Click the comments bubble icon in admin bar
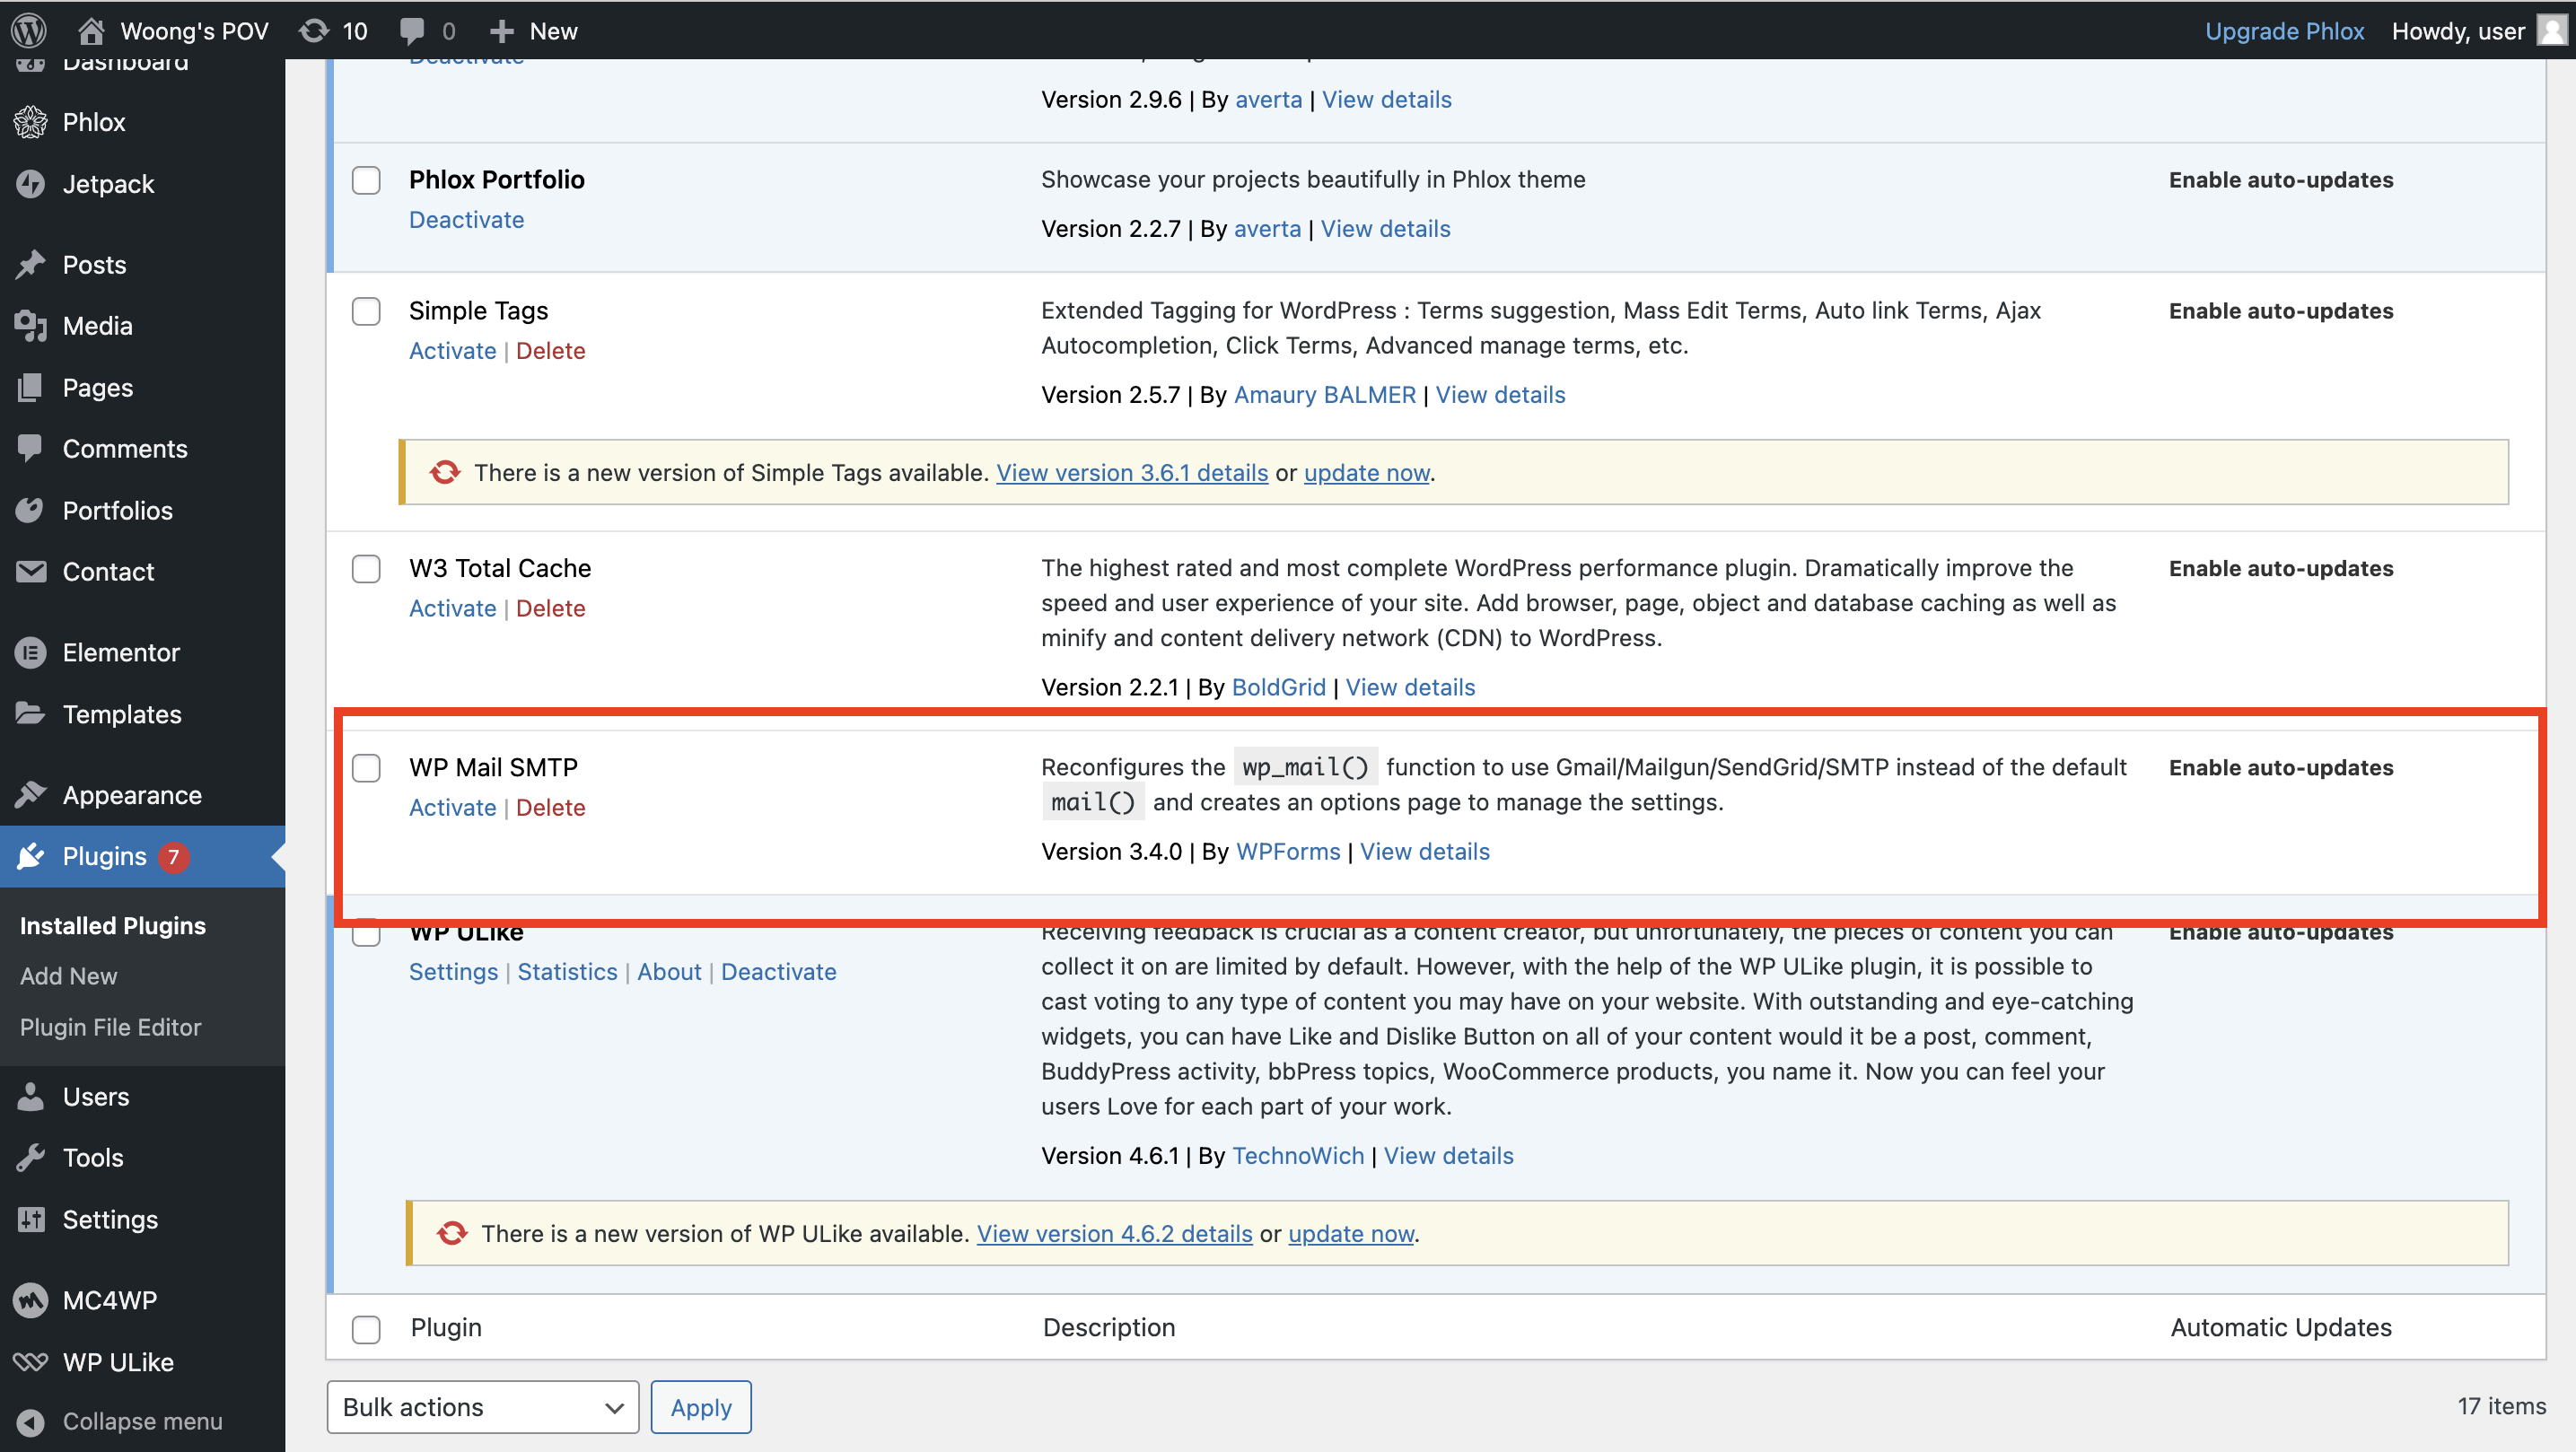 point(411,30)
